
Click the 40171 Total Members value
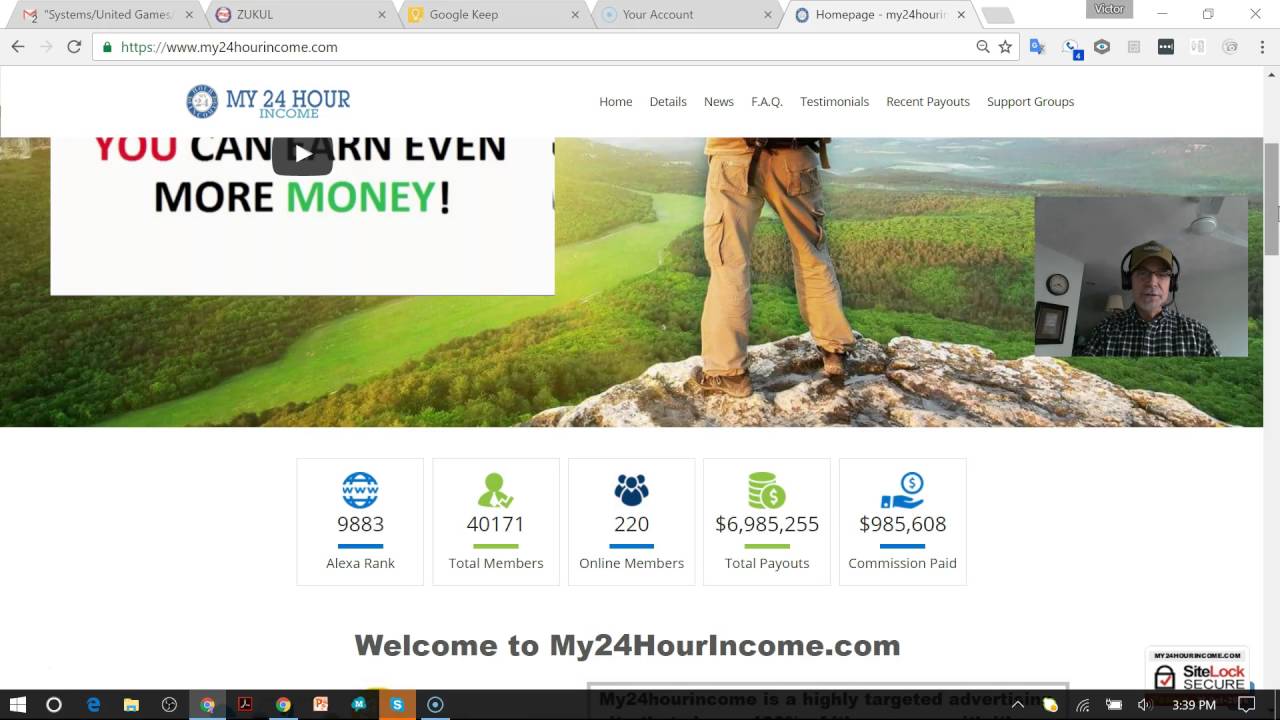[495, 524]
